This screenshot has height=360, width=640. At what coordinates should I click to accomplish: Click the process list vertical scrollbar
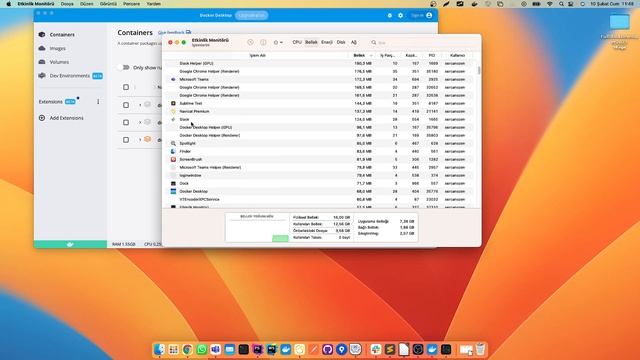[479, 71]
